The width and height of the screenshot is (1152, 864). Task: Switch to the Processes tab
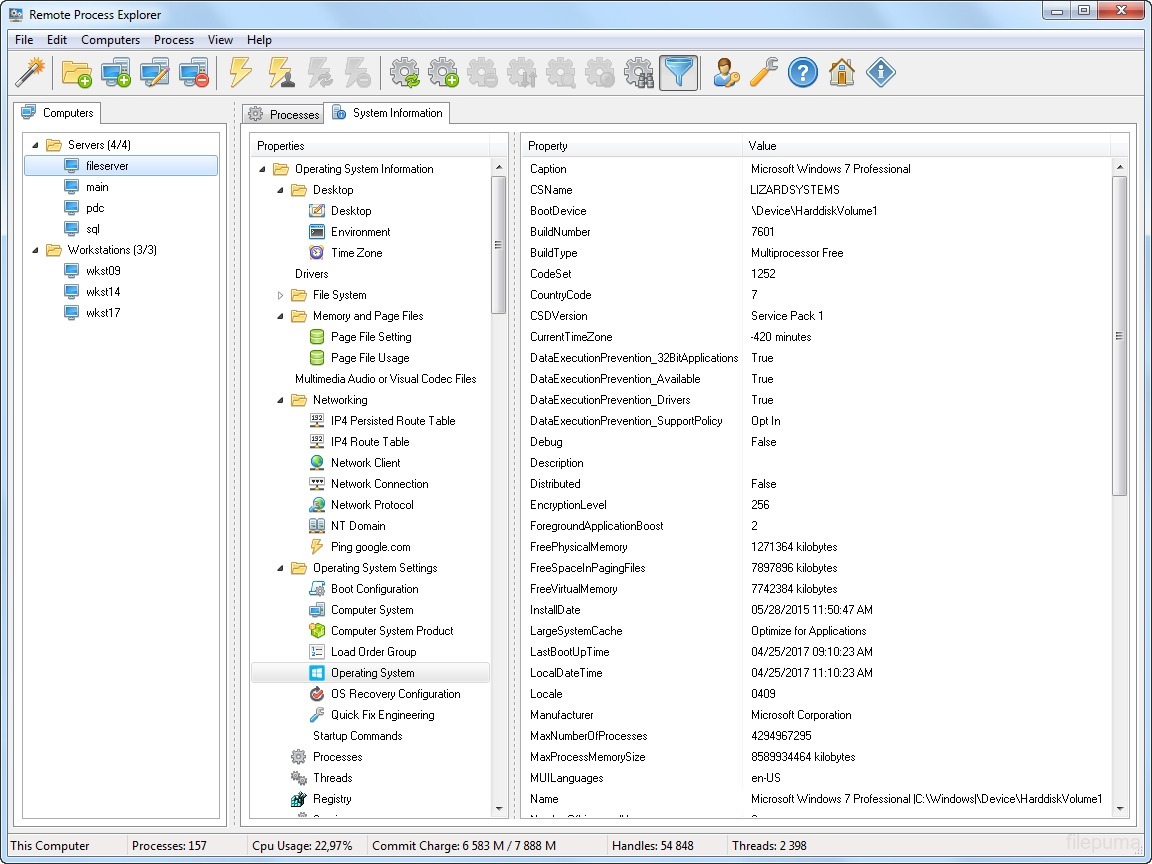[x=284, y=114]
